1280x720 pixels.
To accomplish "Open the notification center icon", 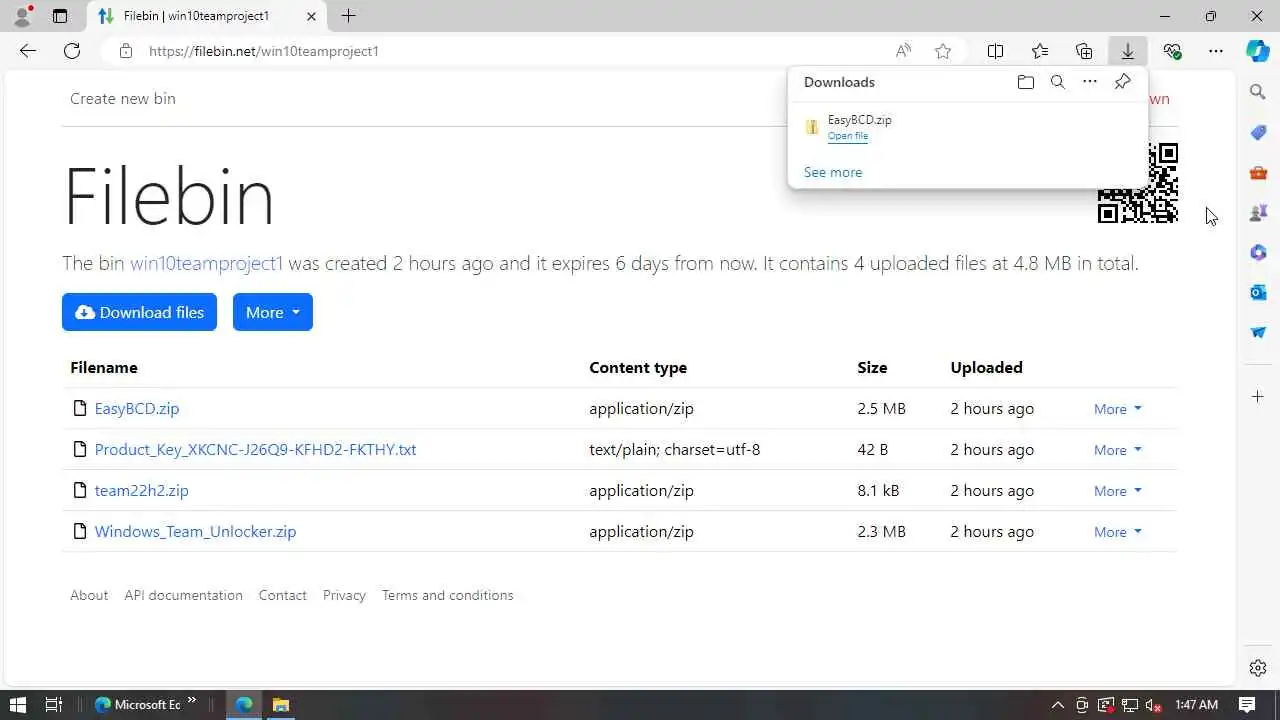I will pyautogui.click(x=1248, y=705).
